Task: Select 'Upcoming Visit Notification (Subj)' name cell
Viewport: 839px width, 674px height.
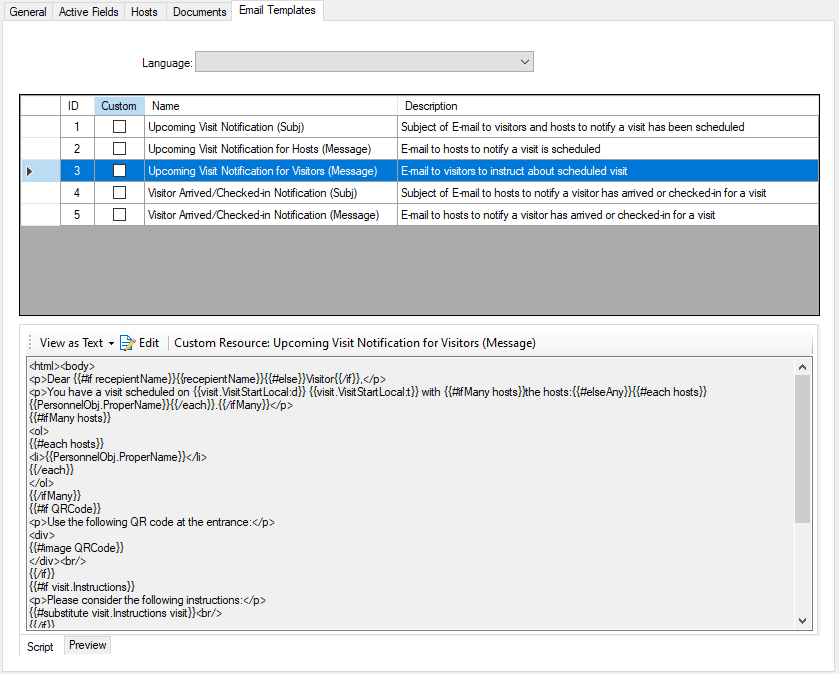Action: 271,127
